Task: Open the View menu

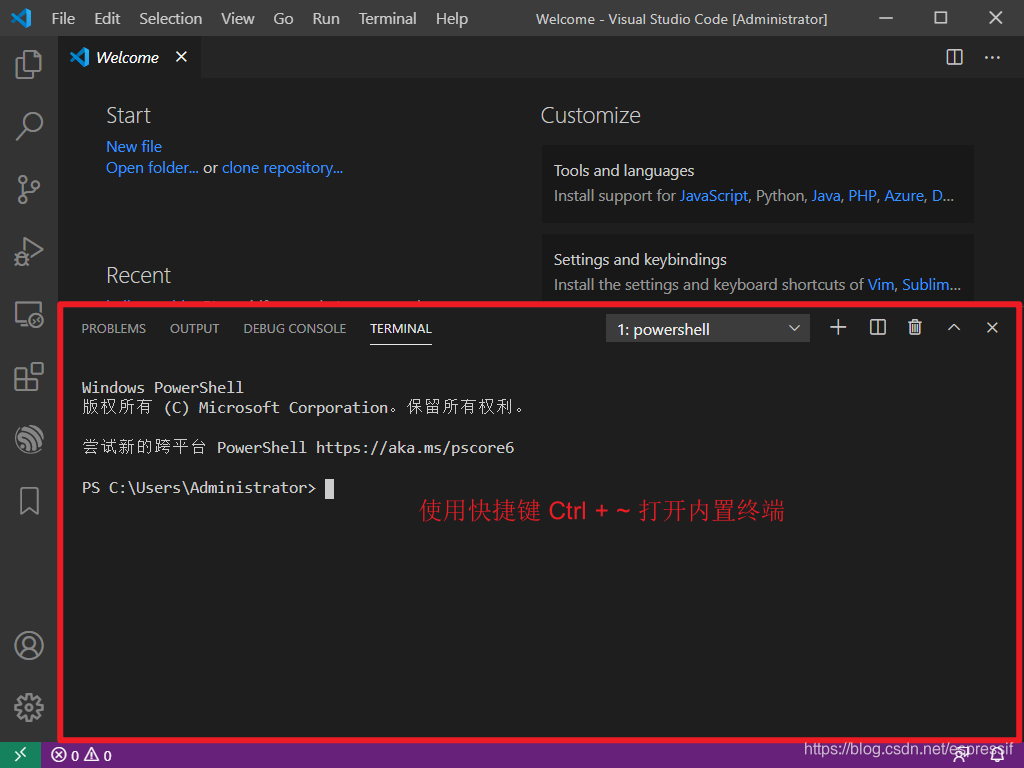Action: [238, 19]
